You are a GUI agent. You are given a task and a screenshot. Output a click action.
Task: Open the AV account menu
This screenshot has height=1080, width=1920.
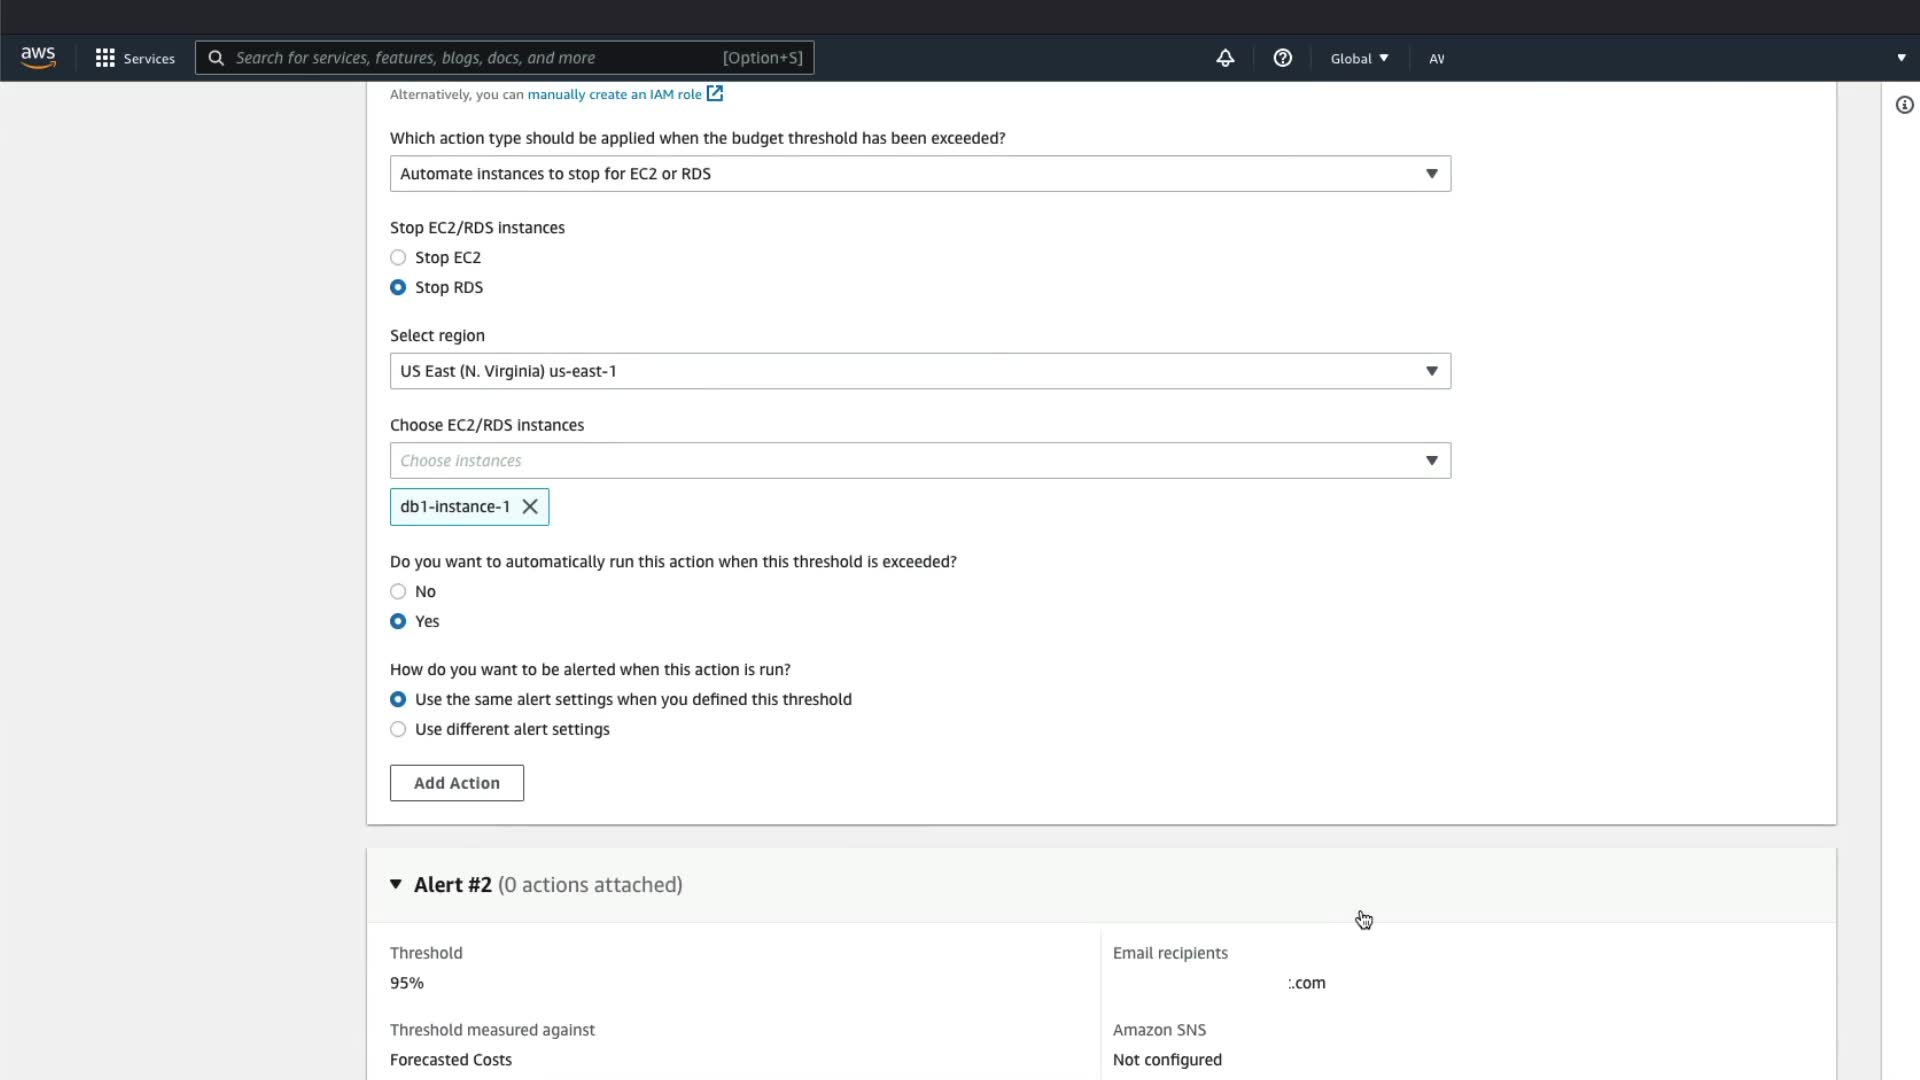(x=1437, y=59)
